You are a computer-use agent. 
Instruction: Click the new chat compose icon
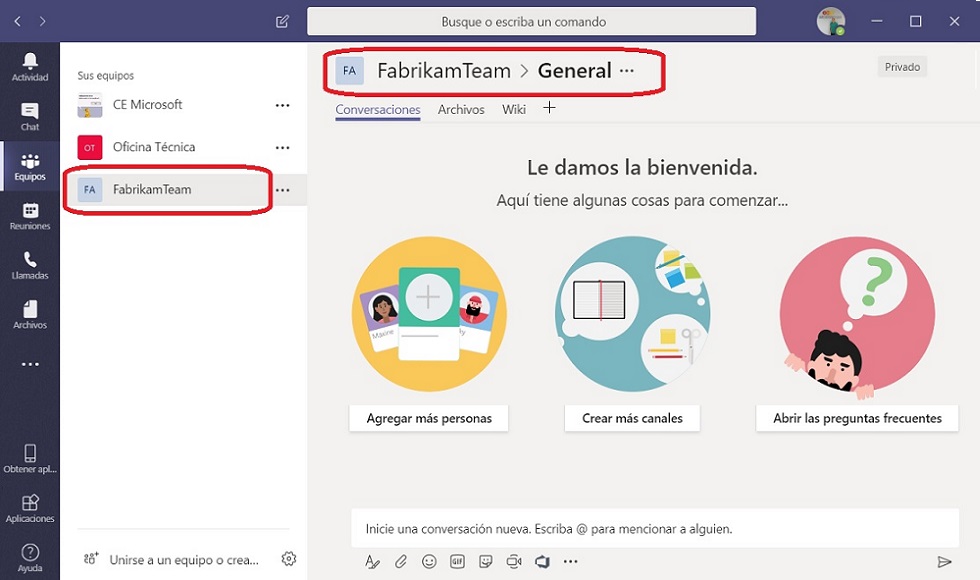click(x=282, y=22)
